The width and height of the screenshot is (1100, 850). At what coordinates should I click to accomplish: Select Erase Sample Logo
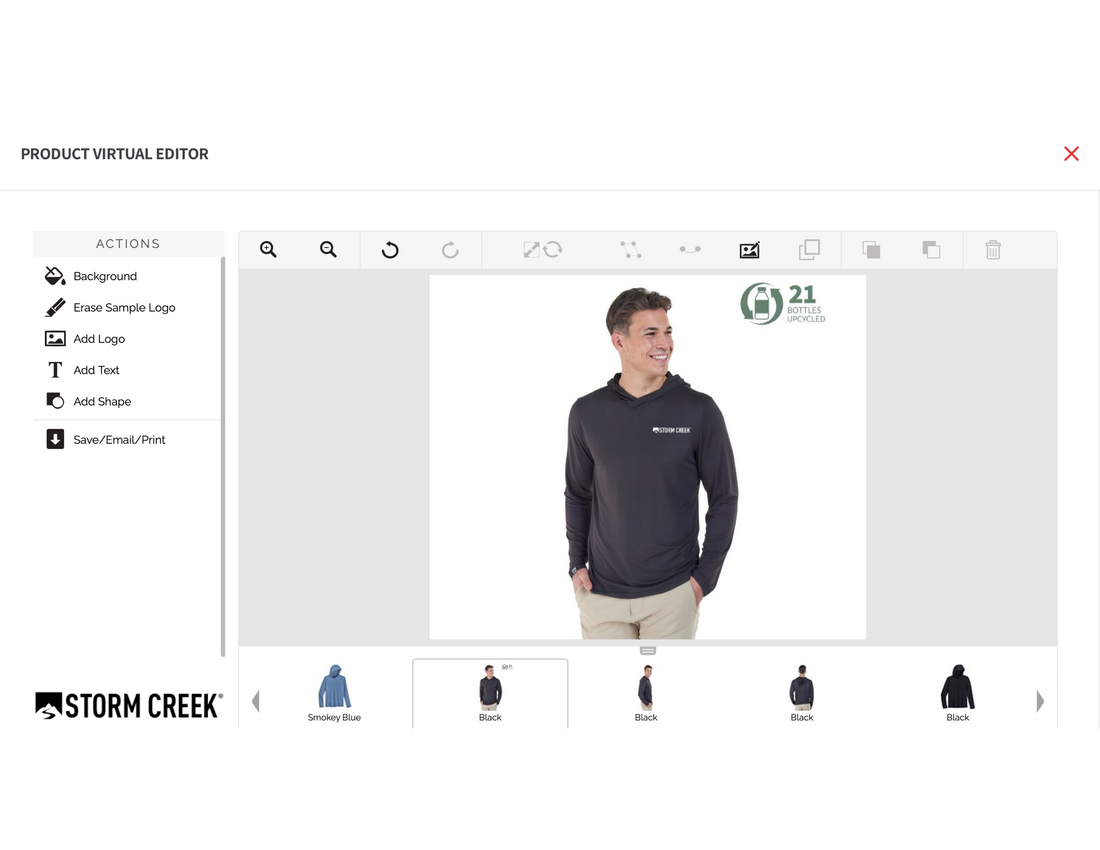(123, 308)
